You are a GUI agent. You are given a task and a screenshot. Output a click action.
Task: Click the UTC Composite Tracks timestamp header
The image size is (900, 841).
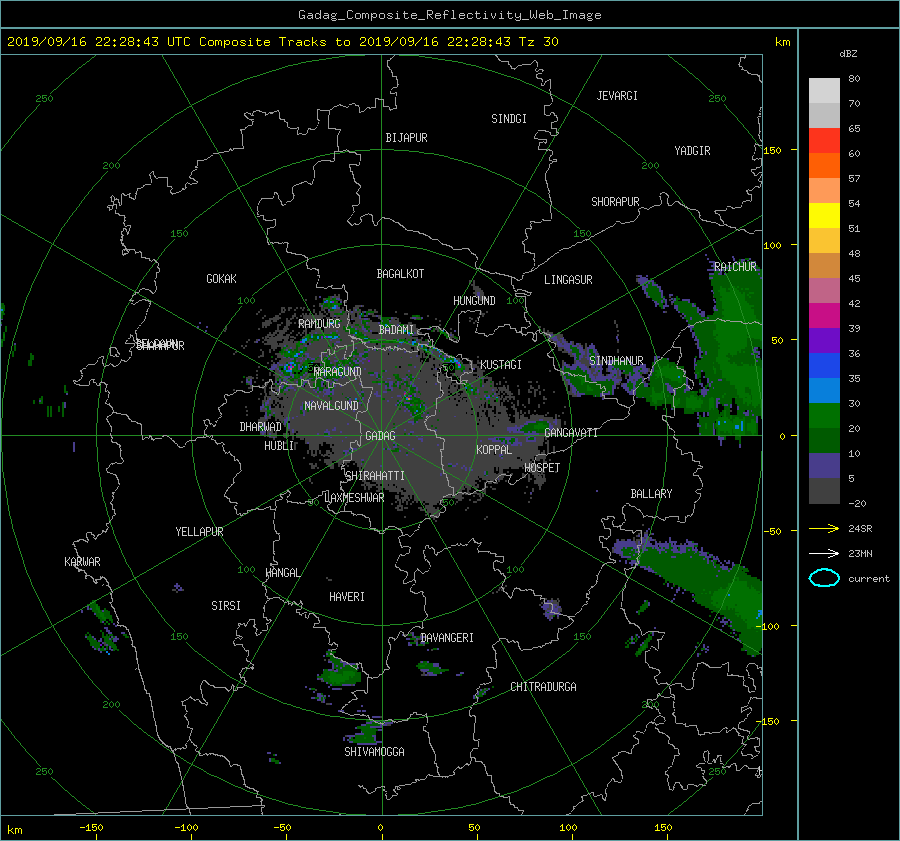(282, 42)
